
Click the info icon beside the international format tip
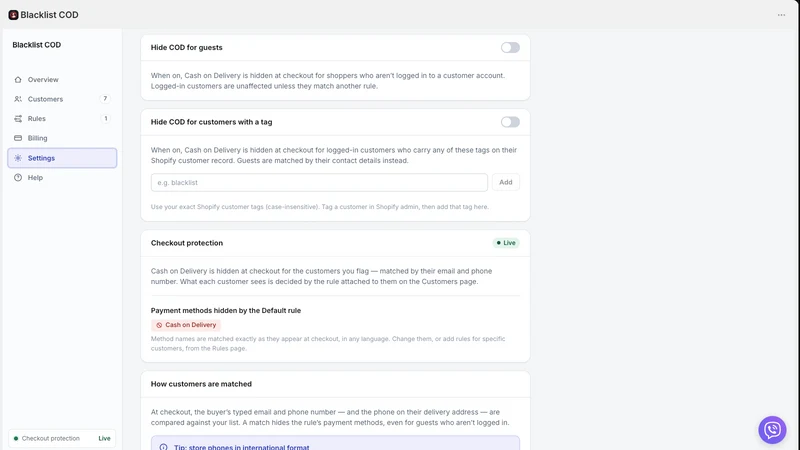pyautogui.click(x=163, y=447)
